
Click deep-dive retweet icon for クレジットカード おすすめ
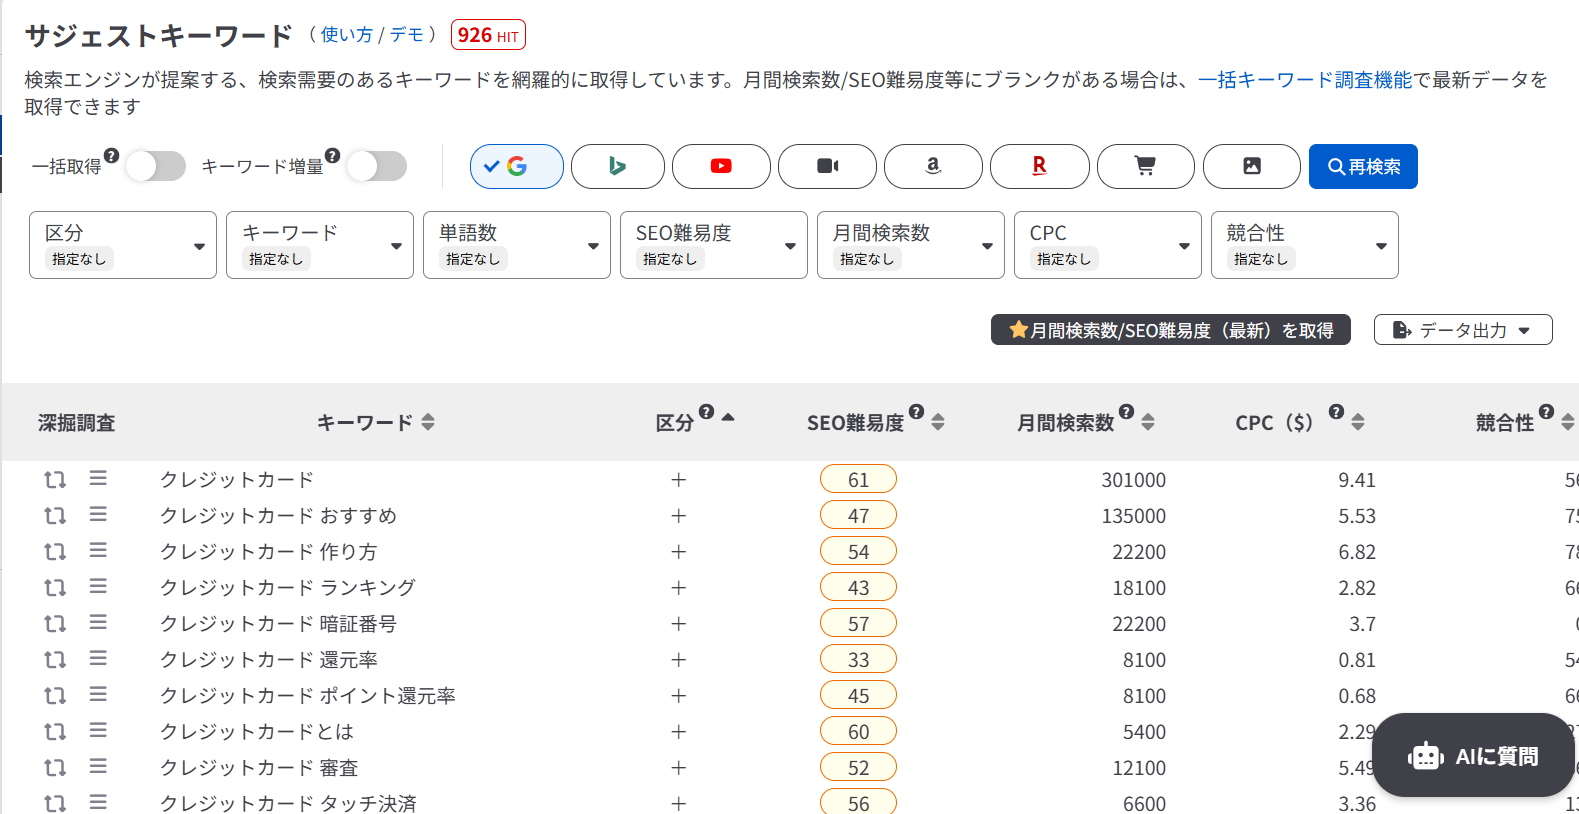[x=55, y=516]
